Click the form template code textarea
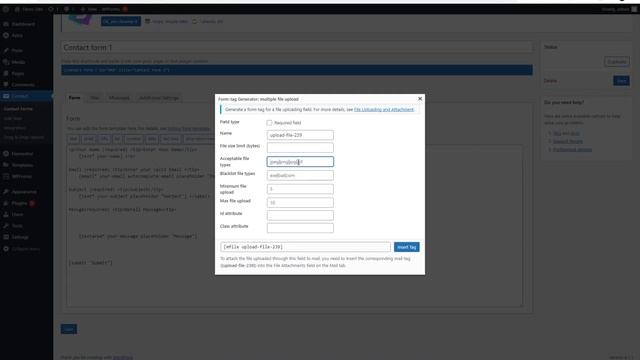 point(294,226)
